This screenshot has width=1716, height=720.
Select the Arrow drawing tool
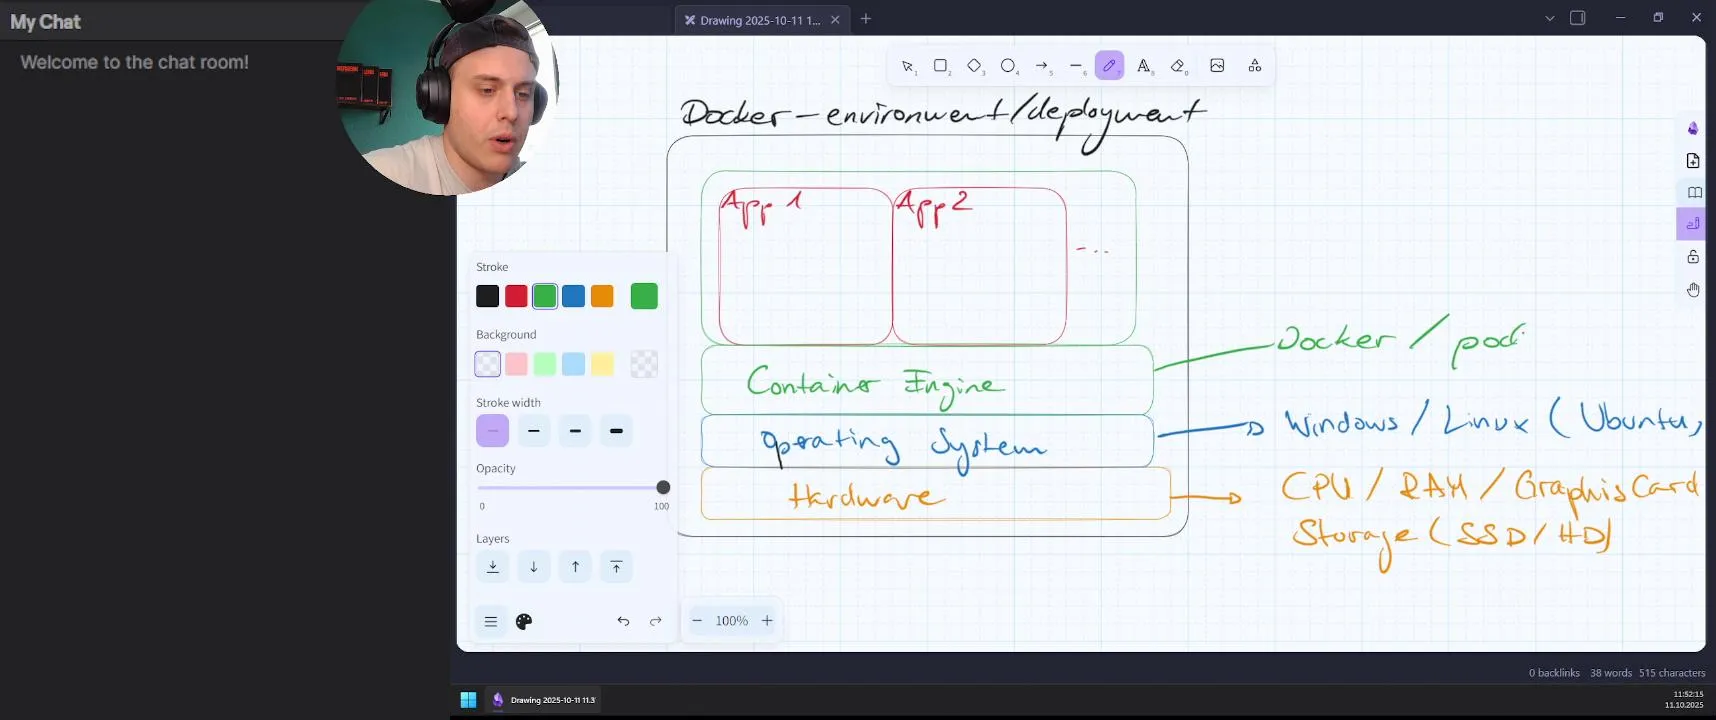pyautogui.click(x=1043, y=66)
